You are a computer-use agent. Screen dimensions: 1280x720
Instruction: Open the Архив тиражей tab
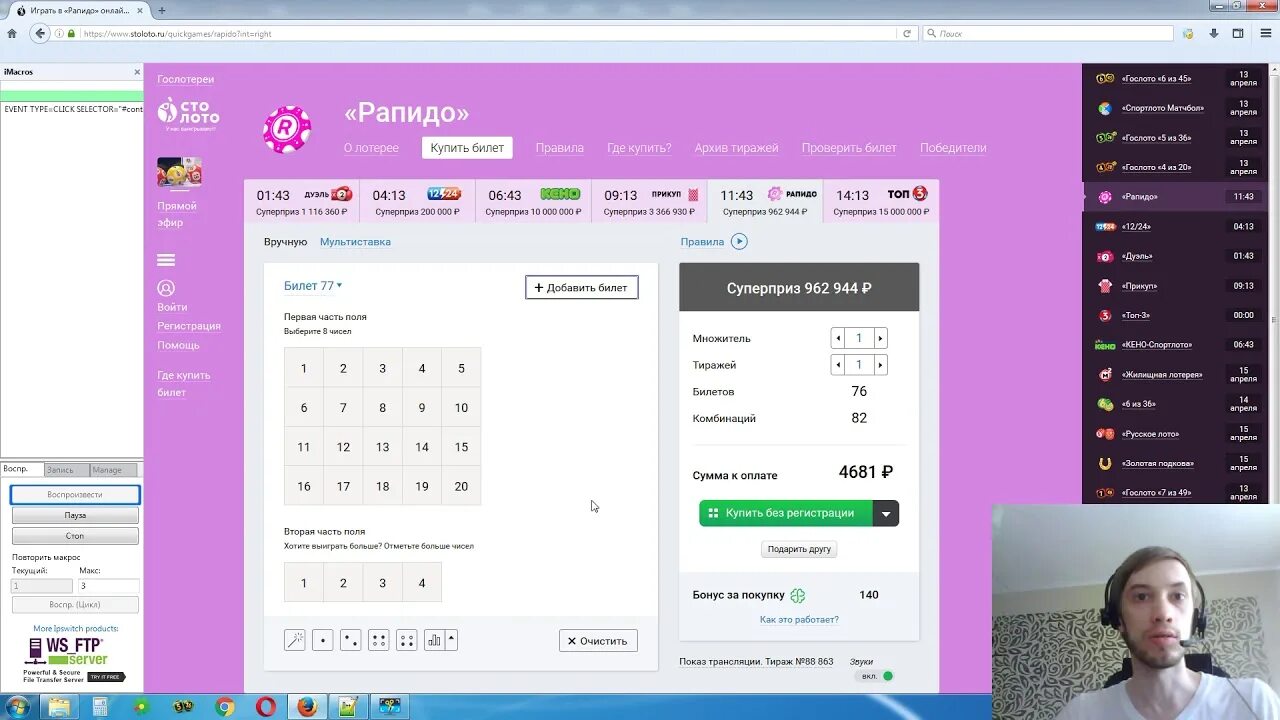[x=736, y=148]
